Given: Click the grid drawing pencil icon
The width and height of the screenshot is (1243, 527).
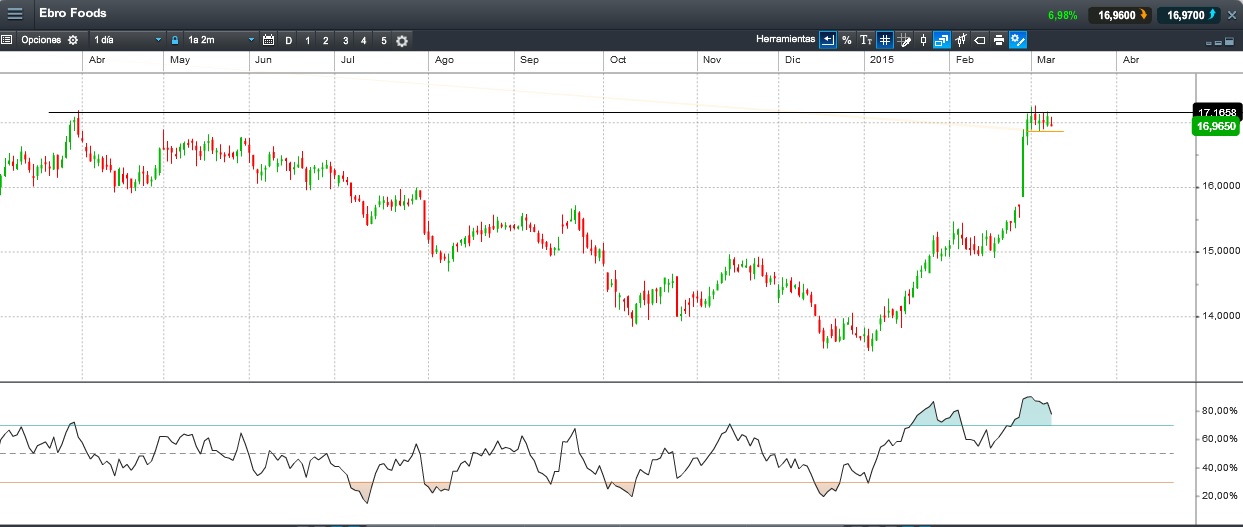Looking at the screenshot, I should click(x=904, y=40).
